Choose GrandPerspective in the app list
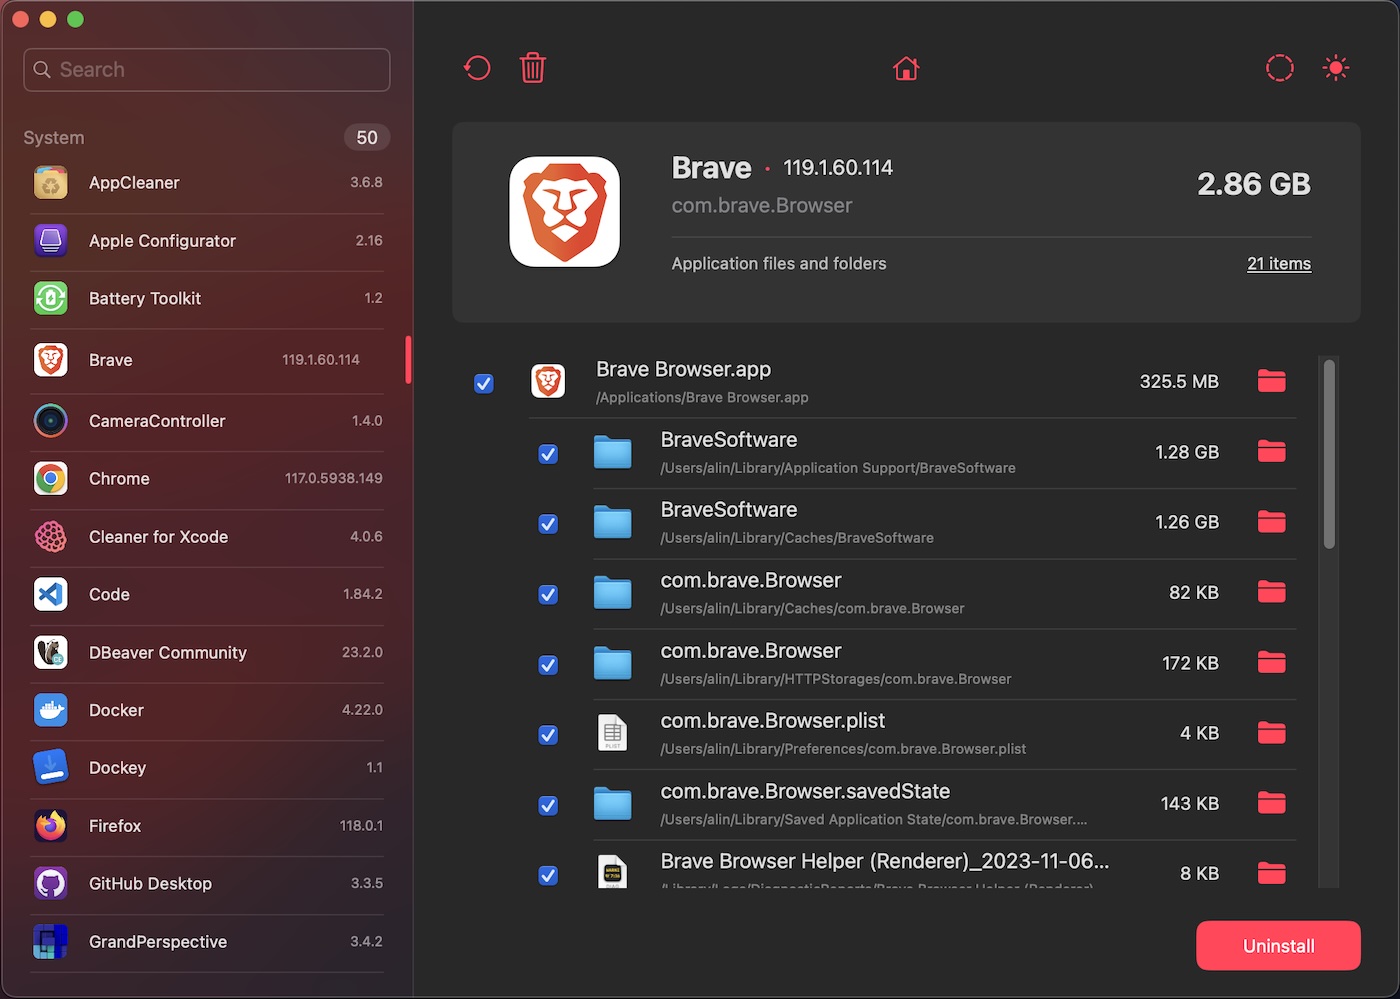This screenshot has height=999, width=1400. (207, 942)
